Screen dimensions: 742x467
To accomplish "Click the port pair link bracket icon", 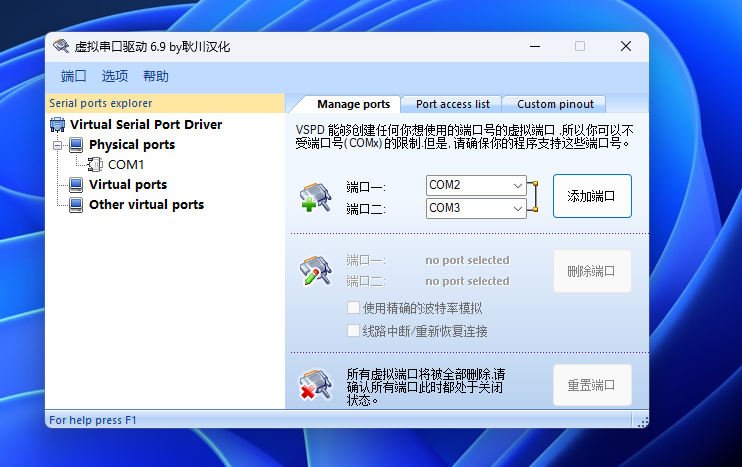I will coord(534,196).
